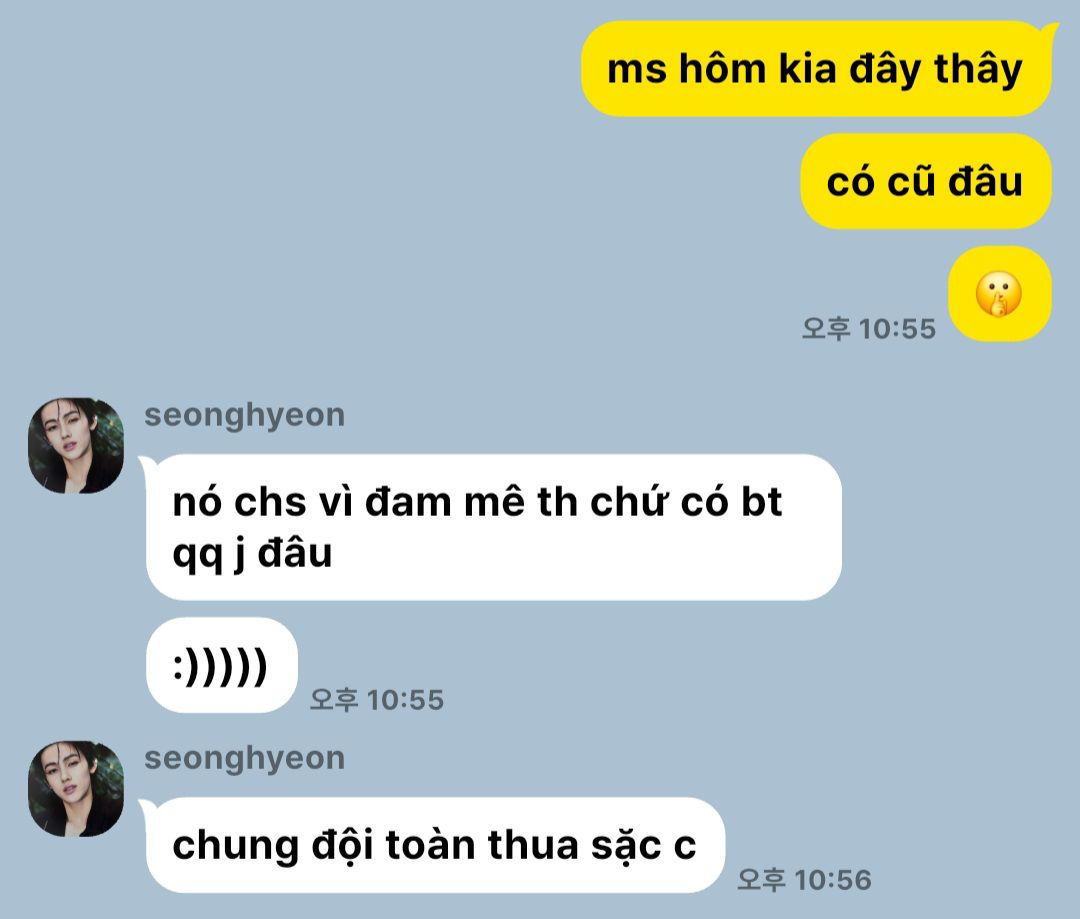Tap the 'nó chs vì đam mê' message bubble
1080x919 pixels.
coord(494,527)
